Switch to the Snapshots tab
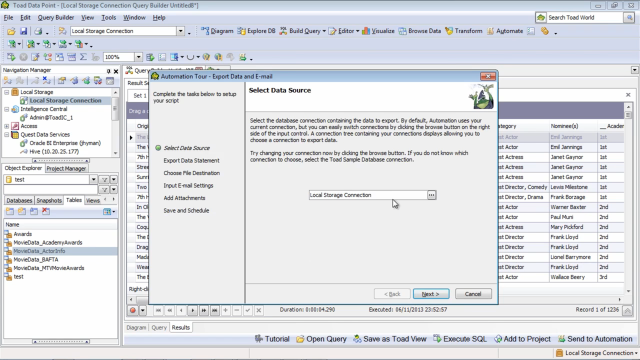 point(49,200)
